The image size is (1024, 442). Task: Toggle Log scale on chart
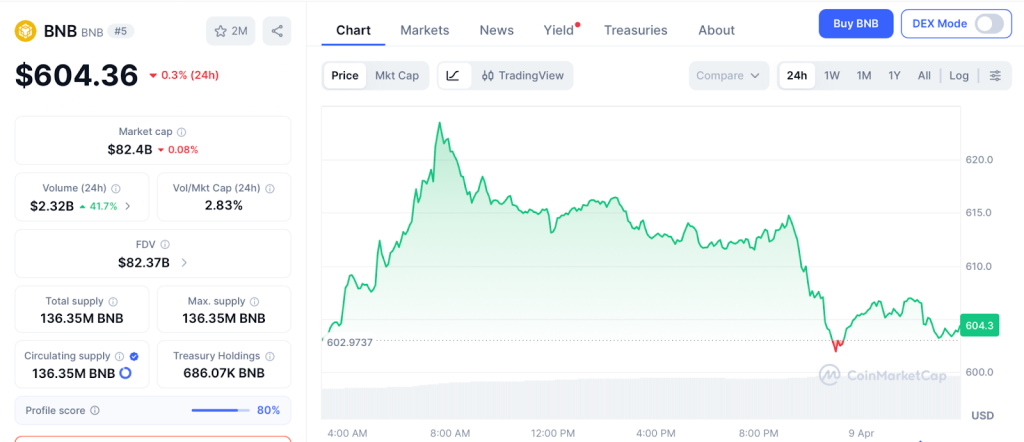coord(959,76)
